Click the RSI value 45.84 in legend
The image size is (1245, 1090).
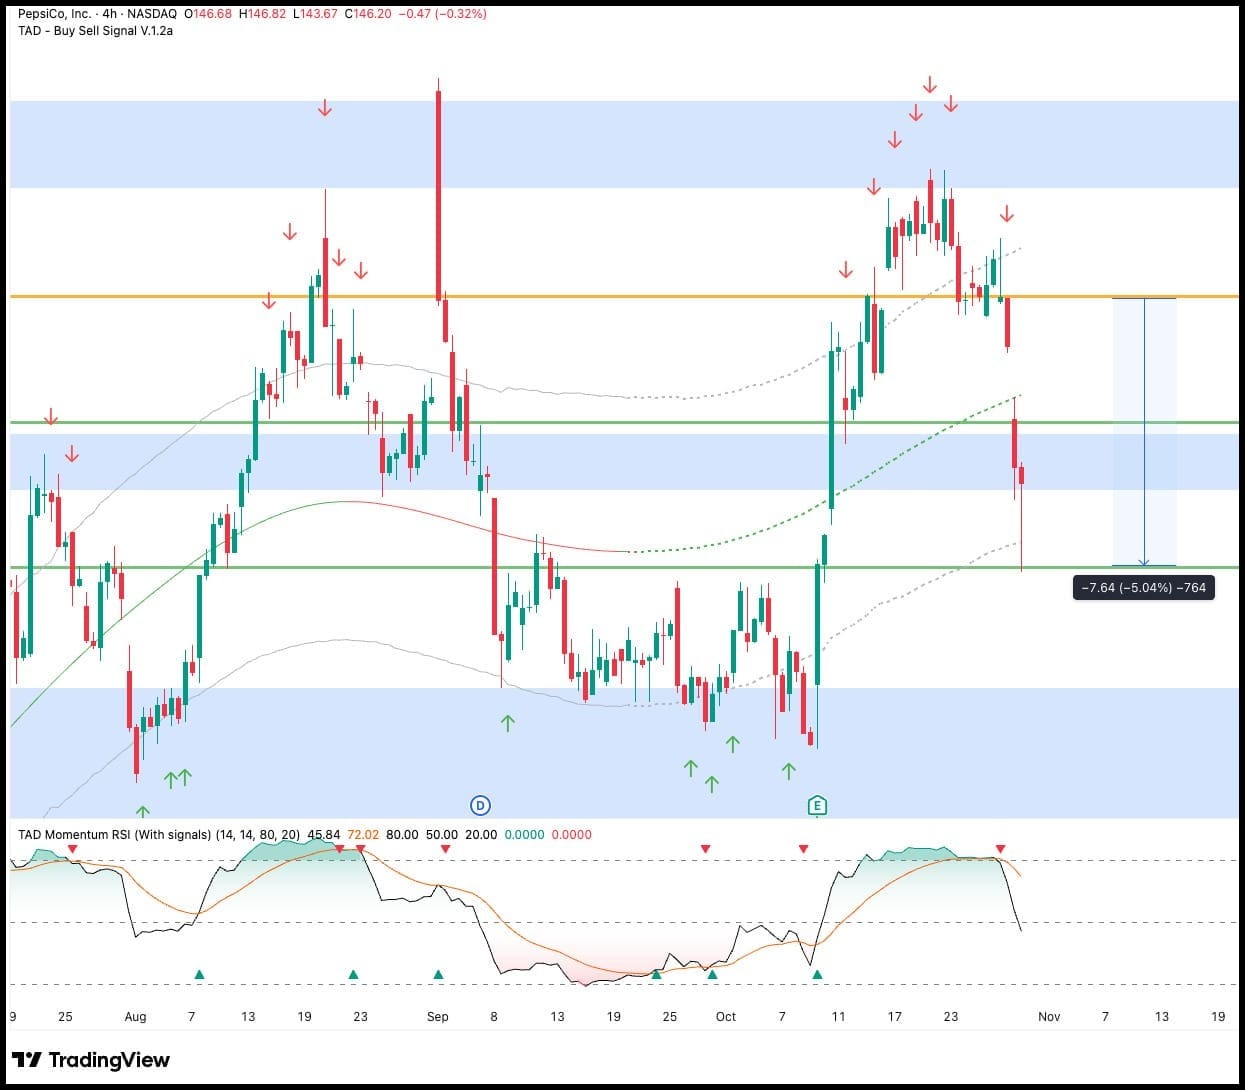[324, 834]
